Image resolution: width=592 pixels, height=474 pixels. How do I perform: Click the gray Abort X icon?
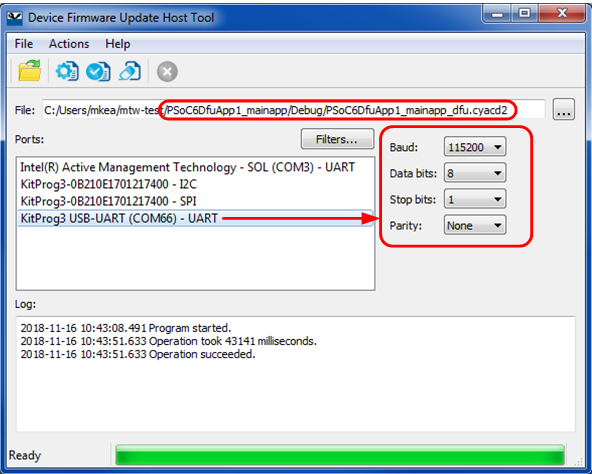pyautogui.click(x=167, y=71)
